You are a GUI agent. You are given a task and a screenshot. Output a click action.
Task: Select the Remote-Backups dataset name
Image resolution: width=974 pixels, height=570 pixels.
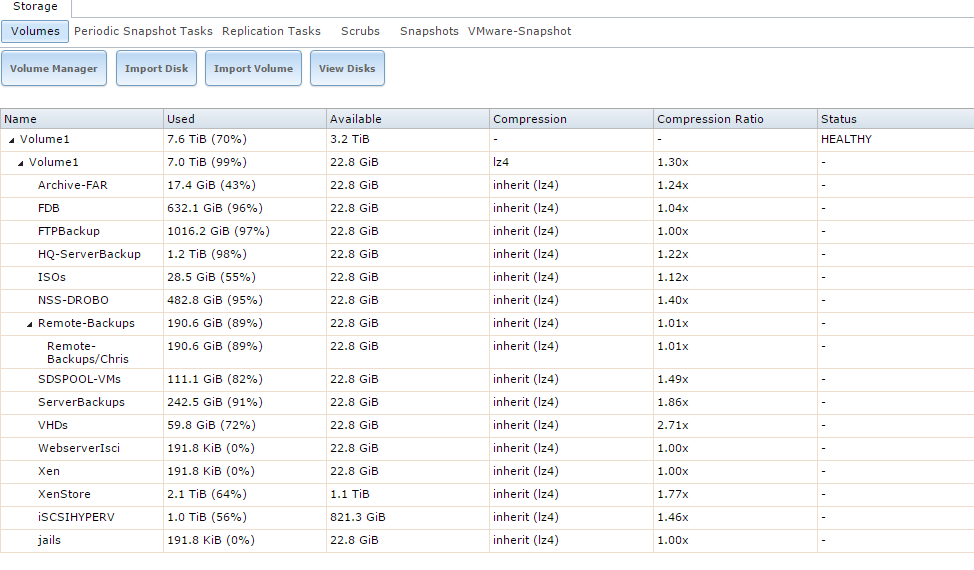pos(86,323)
